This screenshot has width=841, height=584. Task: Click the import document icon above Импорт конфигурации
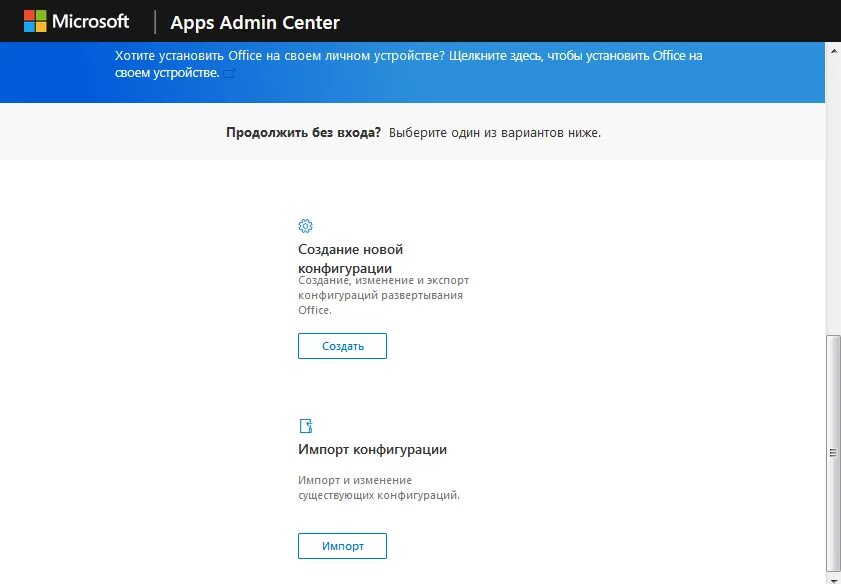[305, 426]
